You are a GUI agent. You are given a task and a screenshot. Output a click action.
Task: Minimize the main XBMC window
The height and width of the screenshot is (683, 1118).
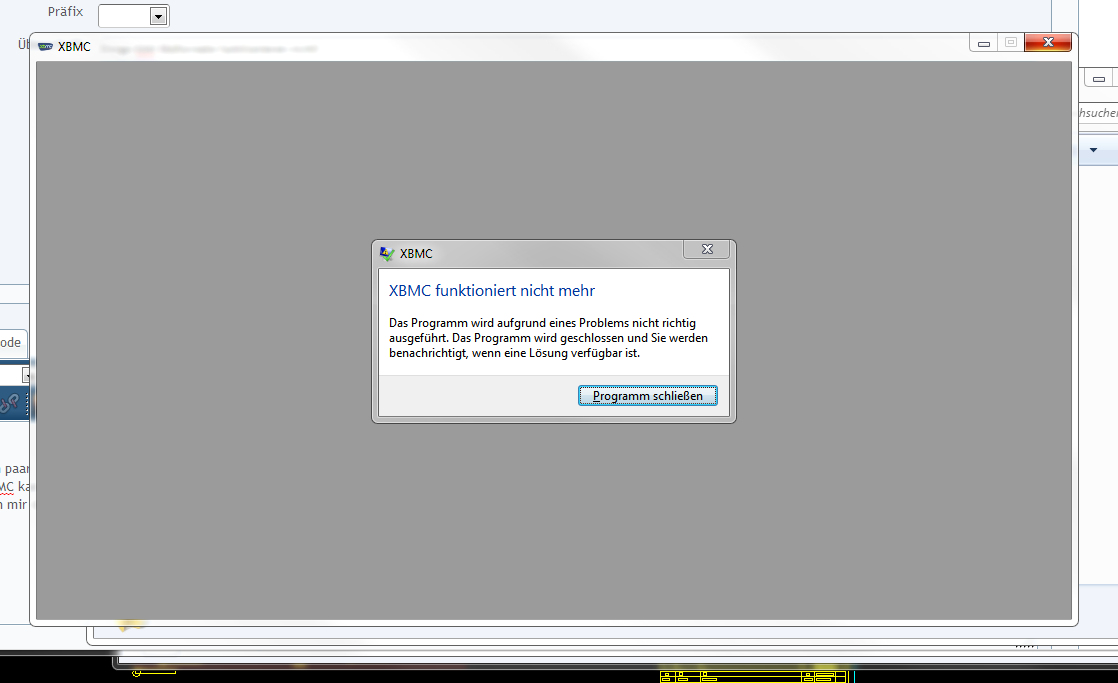point(983,43)
